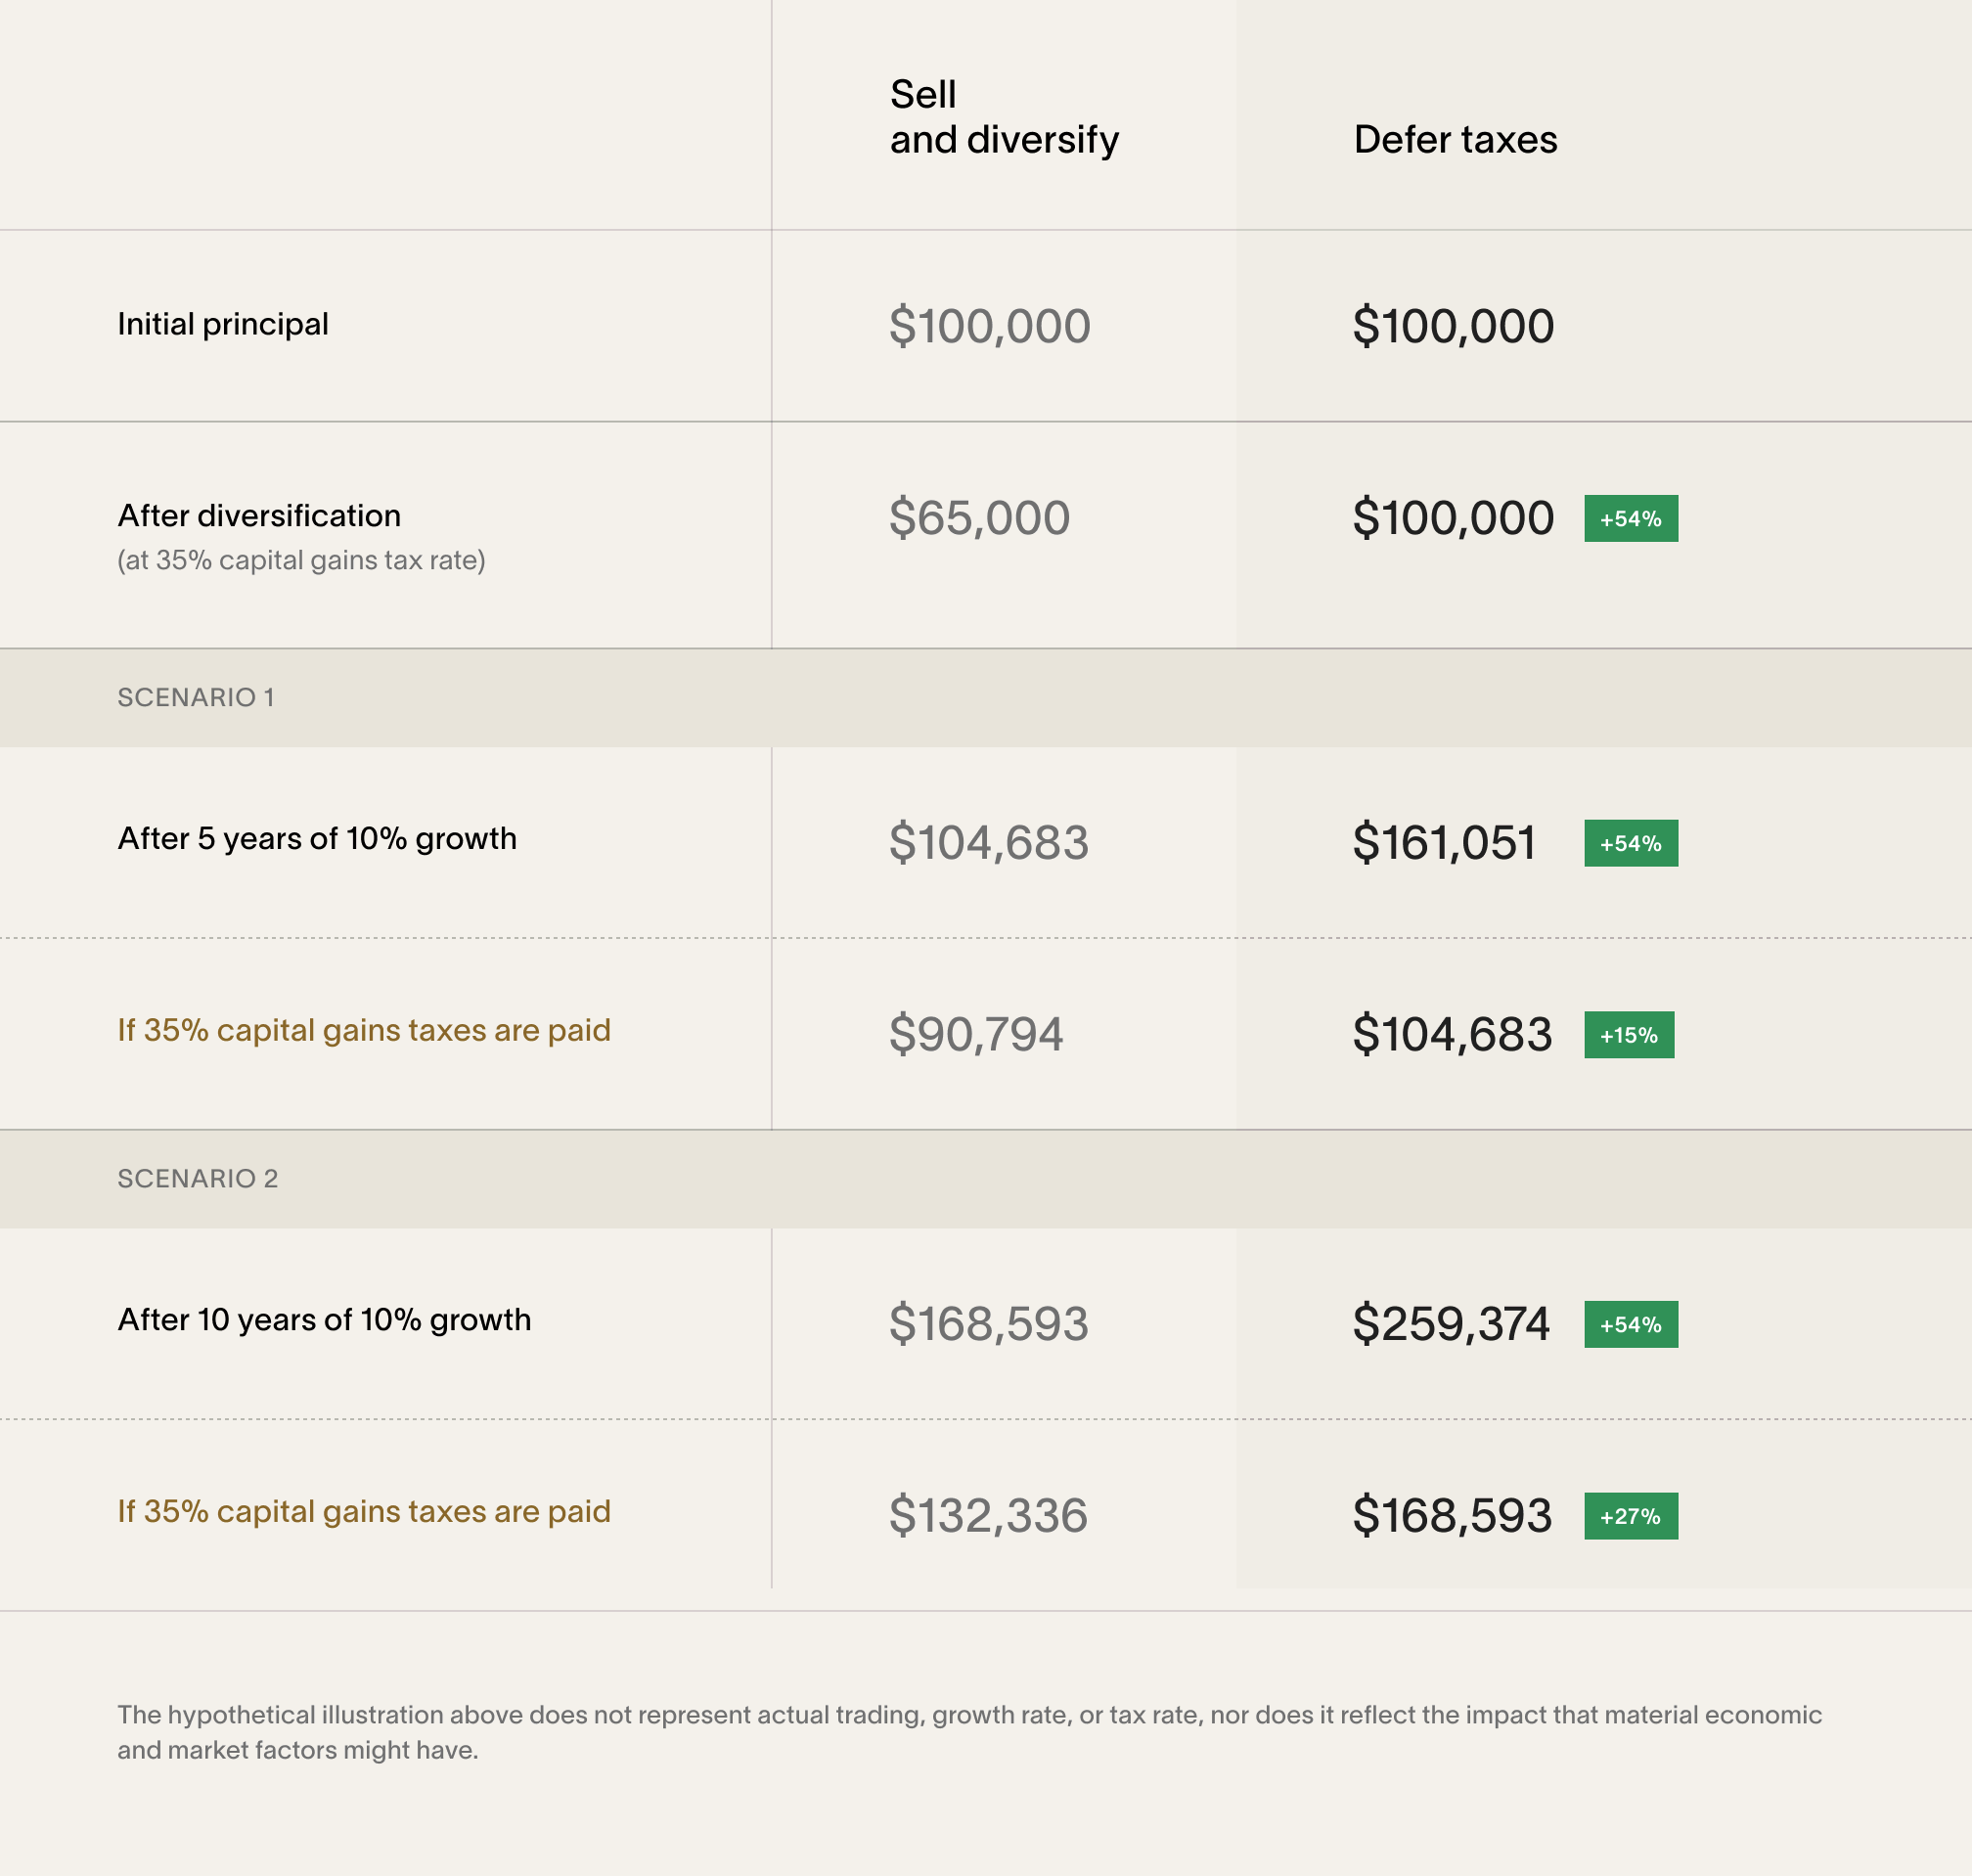
Task: Click the $132,336 value
Action: 987,1515
